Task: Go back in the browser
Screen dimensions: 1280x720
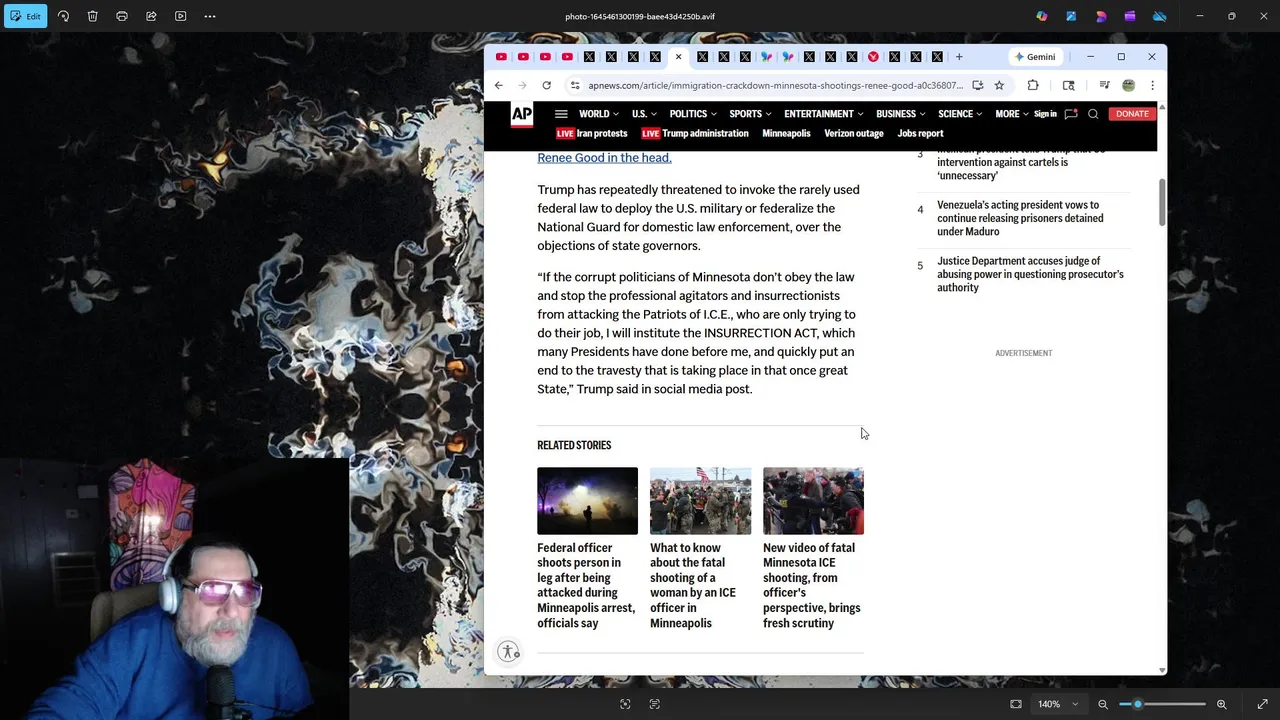Action: (x=499, y=85)
